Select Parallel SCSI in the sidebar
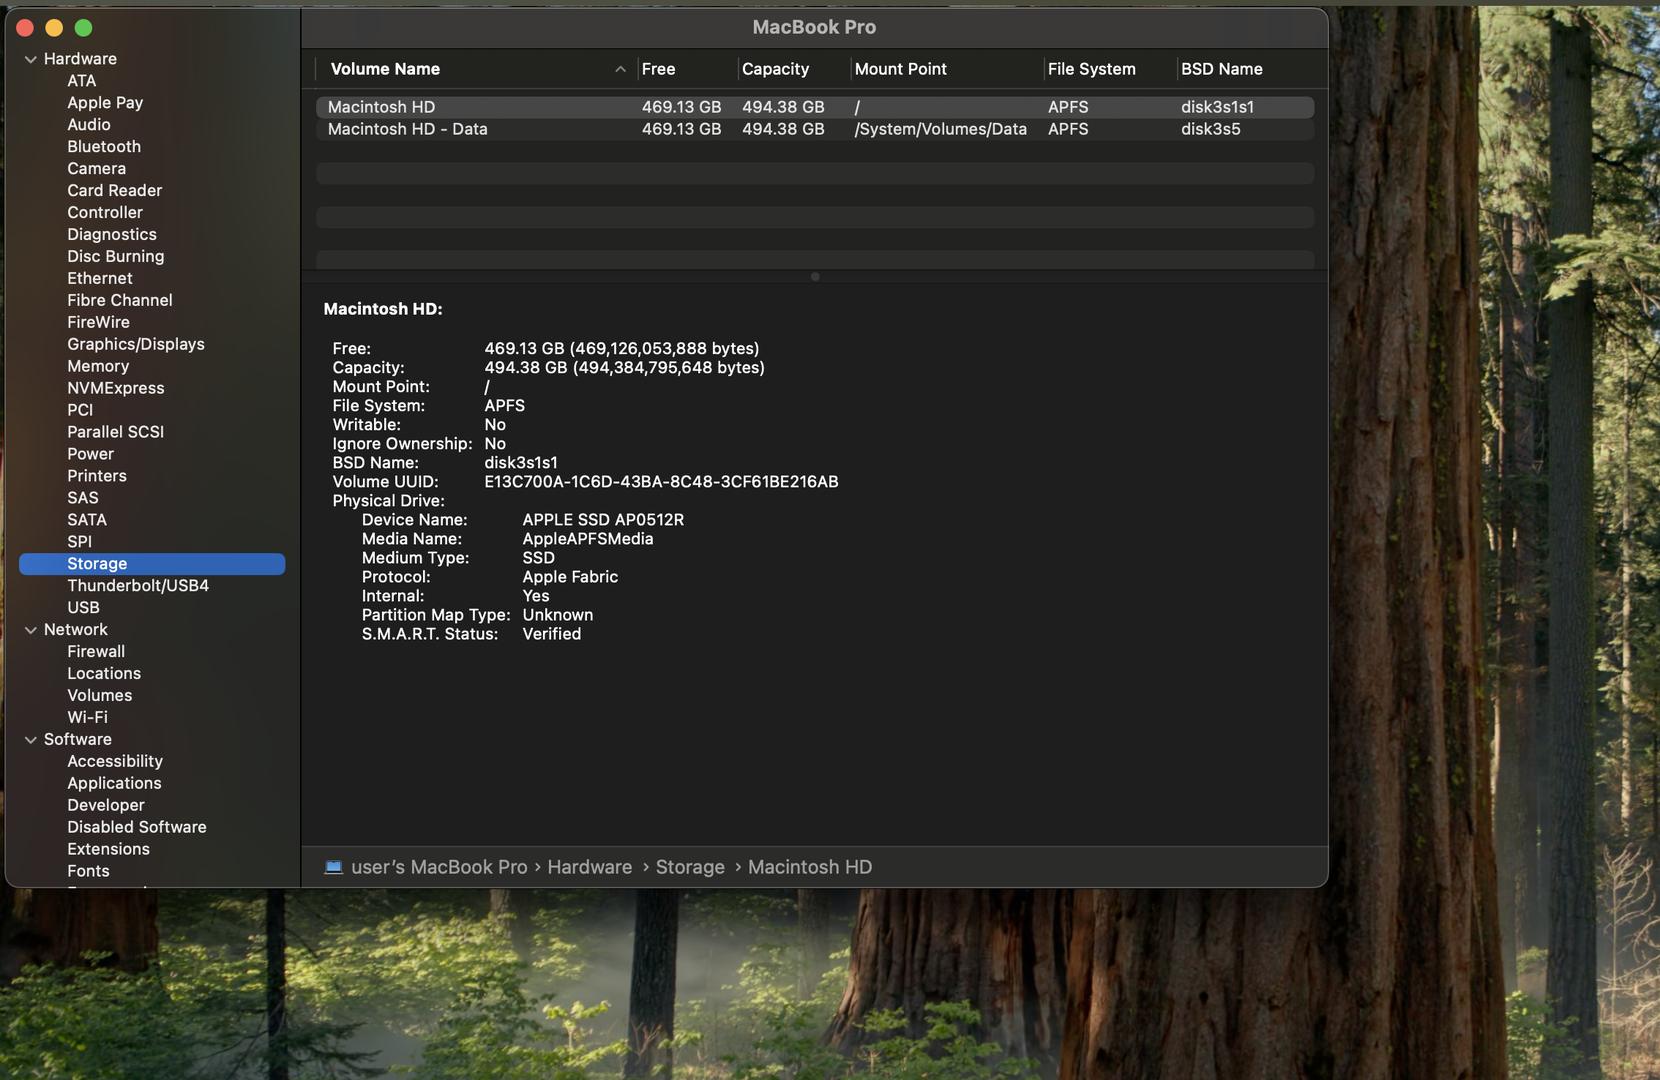 116,433
